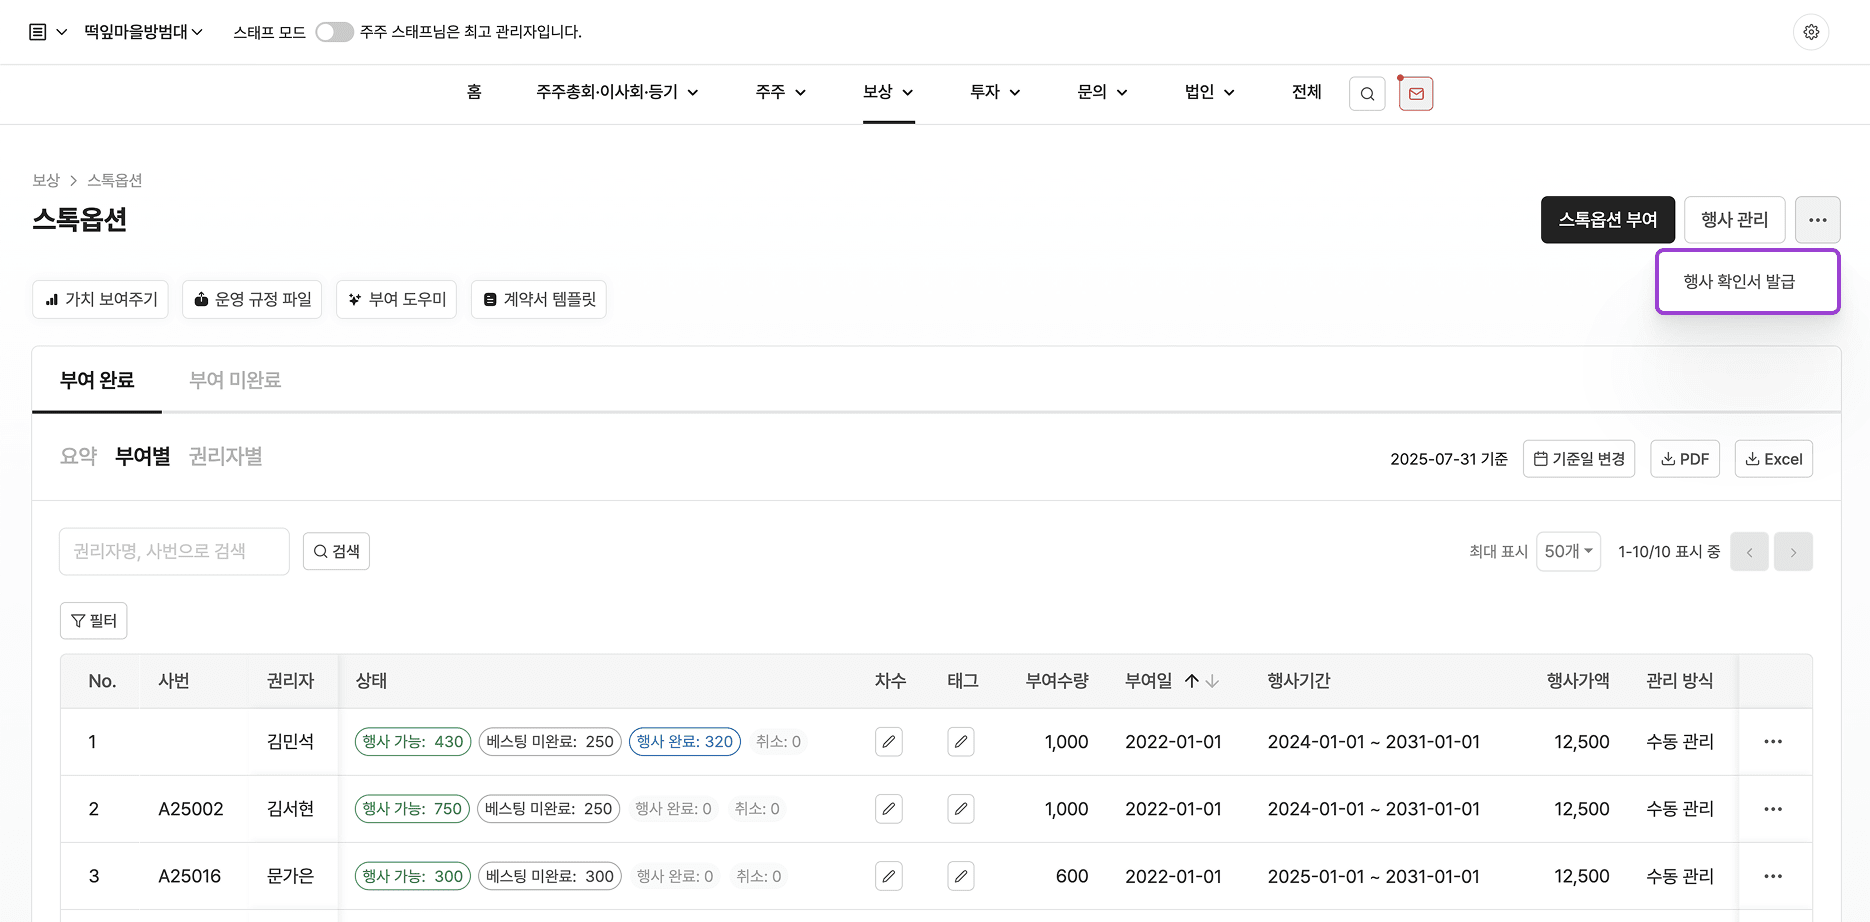
Task: Open the 필터 filter options
Action: [x=93, y=620]
